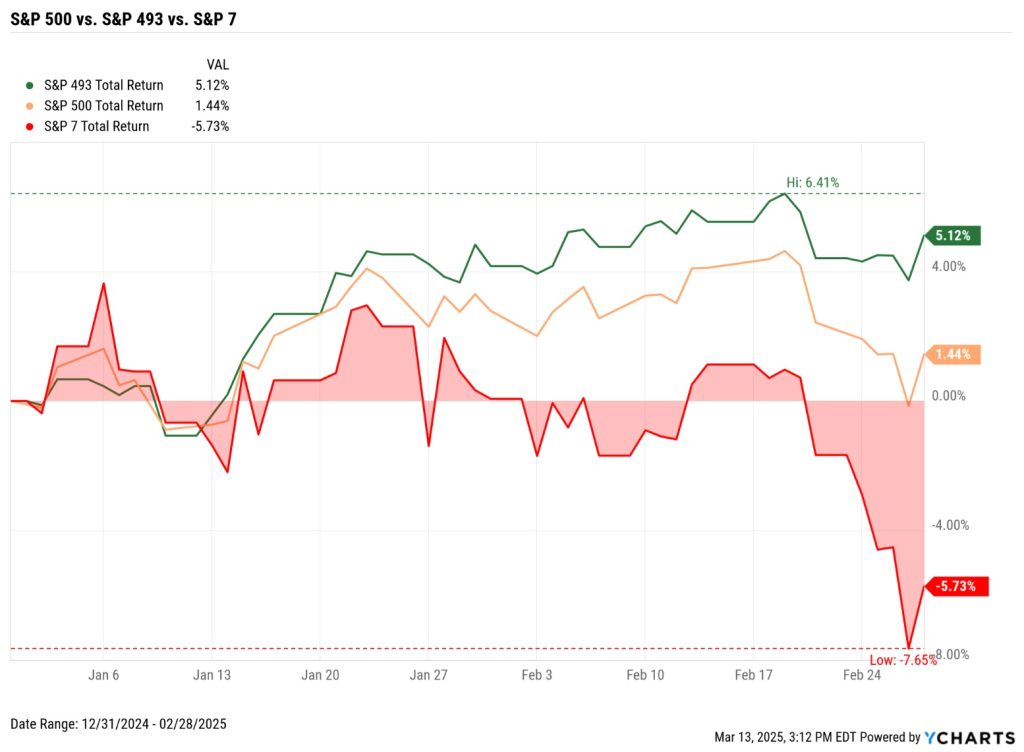Click the red -5.73% end value tag
This screenshot has width=1024, height=752.
(x=955, y=586)
